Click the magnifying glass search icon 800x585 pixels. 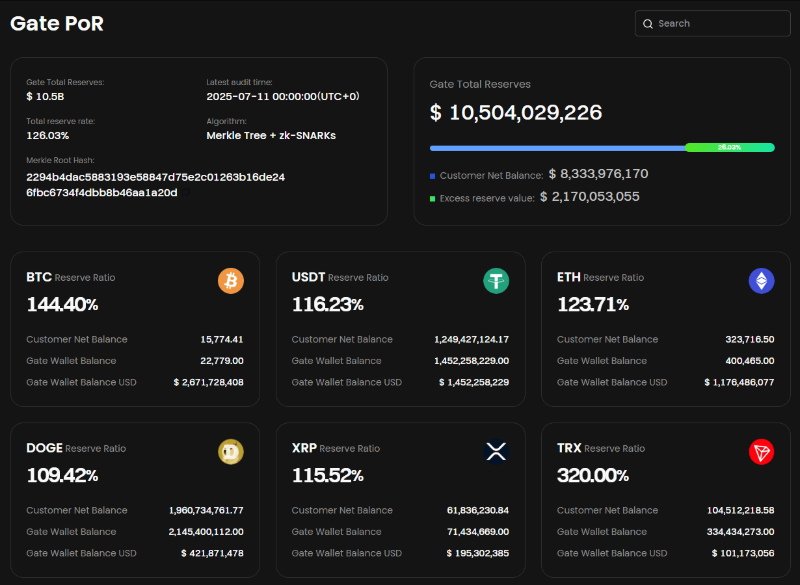647,23
